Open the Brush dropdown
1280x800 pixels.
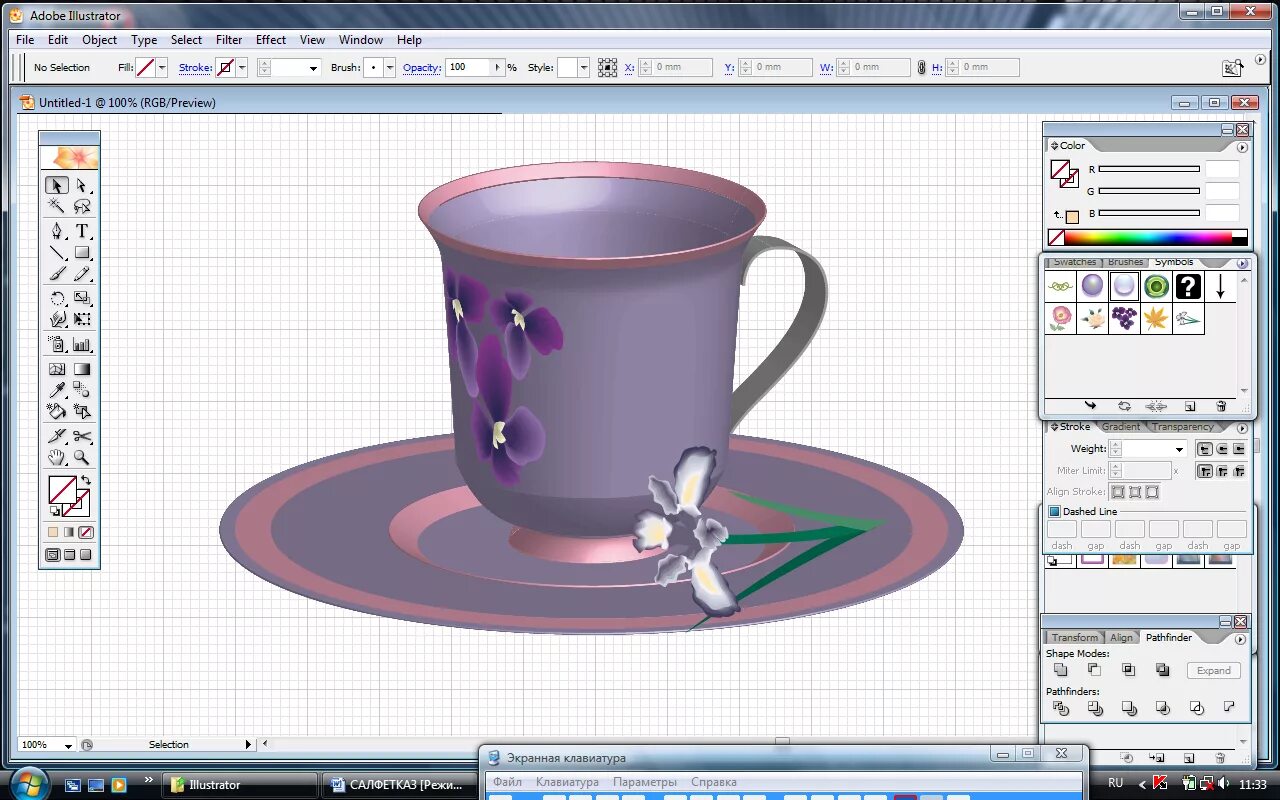pyautogui.click(x=390, y=68)
